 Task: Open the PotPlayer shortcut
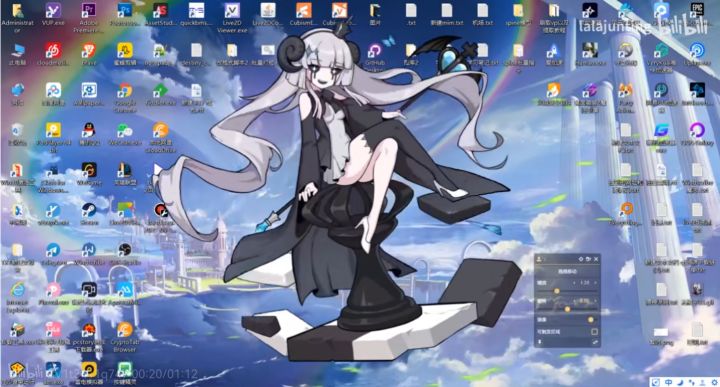[53, 131]
